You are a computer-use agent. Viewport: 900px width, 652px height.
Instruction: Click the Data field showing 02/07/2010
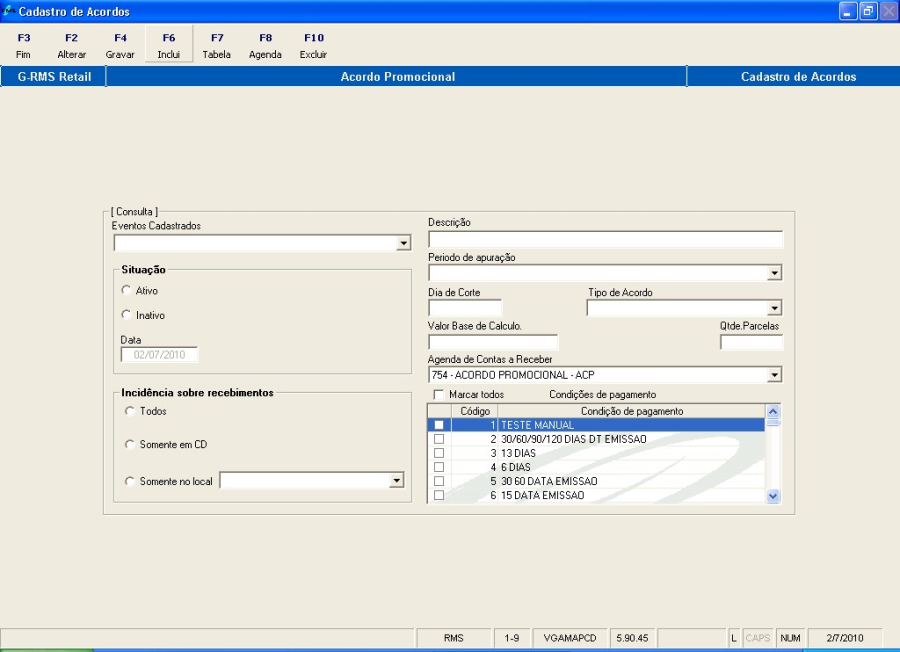[160, 355]
